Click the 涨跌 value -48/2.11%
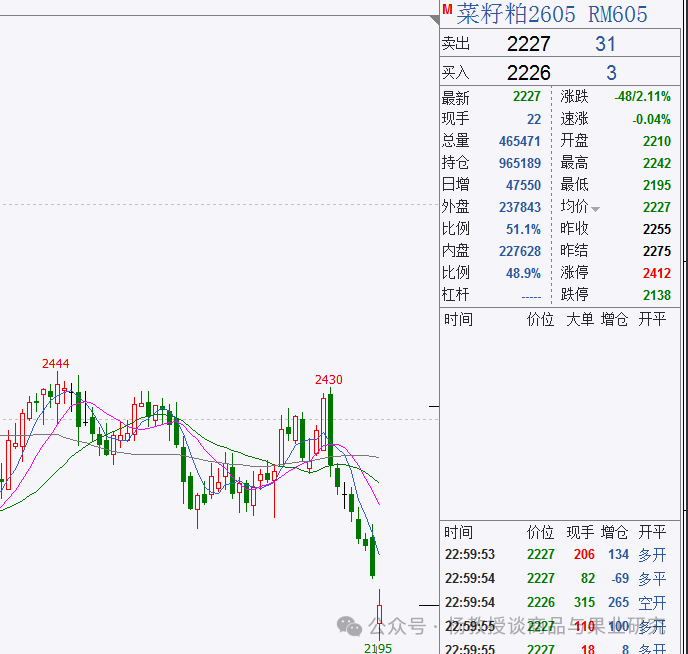The image size is (688, 654). pyautogui.click(x=643, y=96)
